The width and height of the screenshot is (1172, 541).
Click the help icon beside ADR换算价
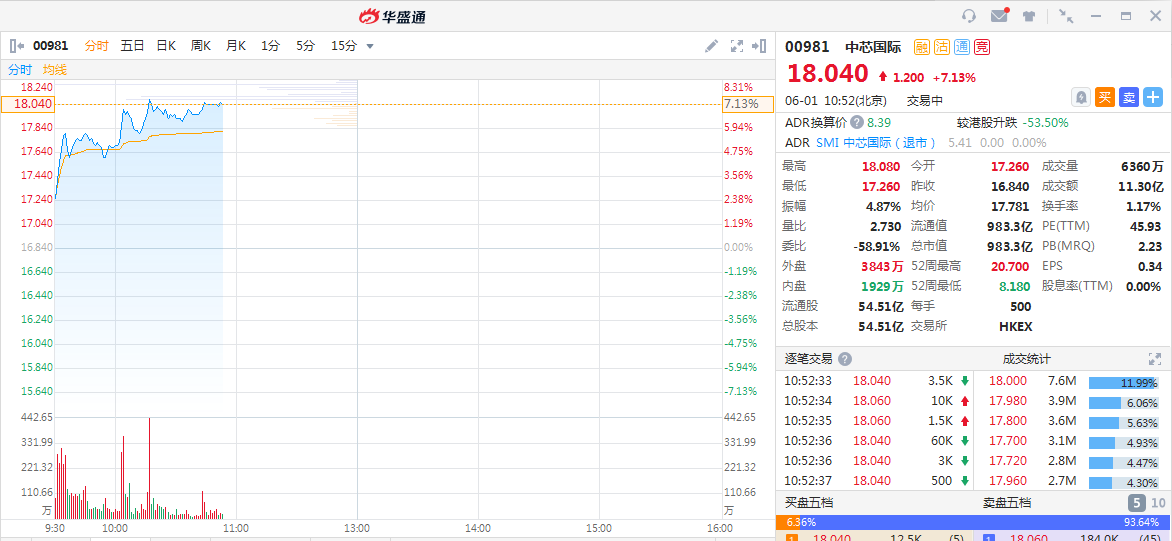(x=857, y=122)
